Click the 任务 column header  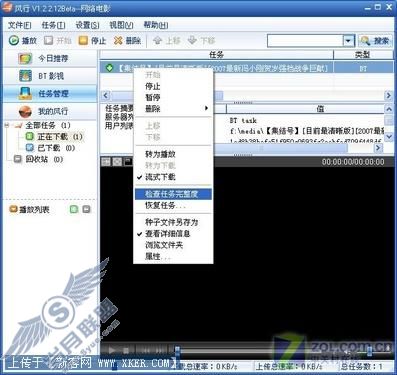[217, 55]
